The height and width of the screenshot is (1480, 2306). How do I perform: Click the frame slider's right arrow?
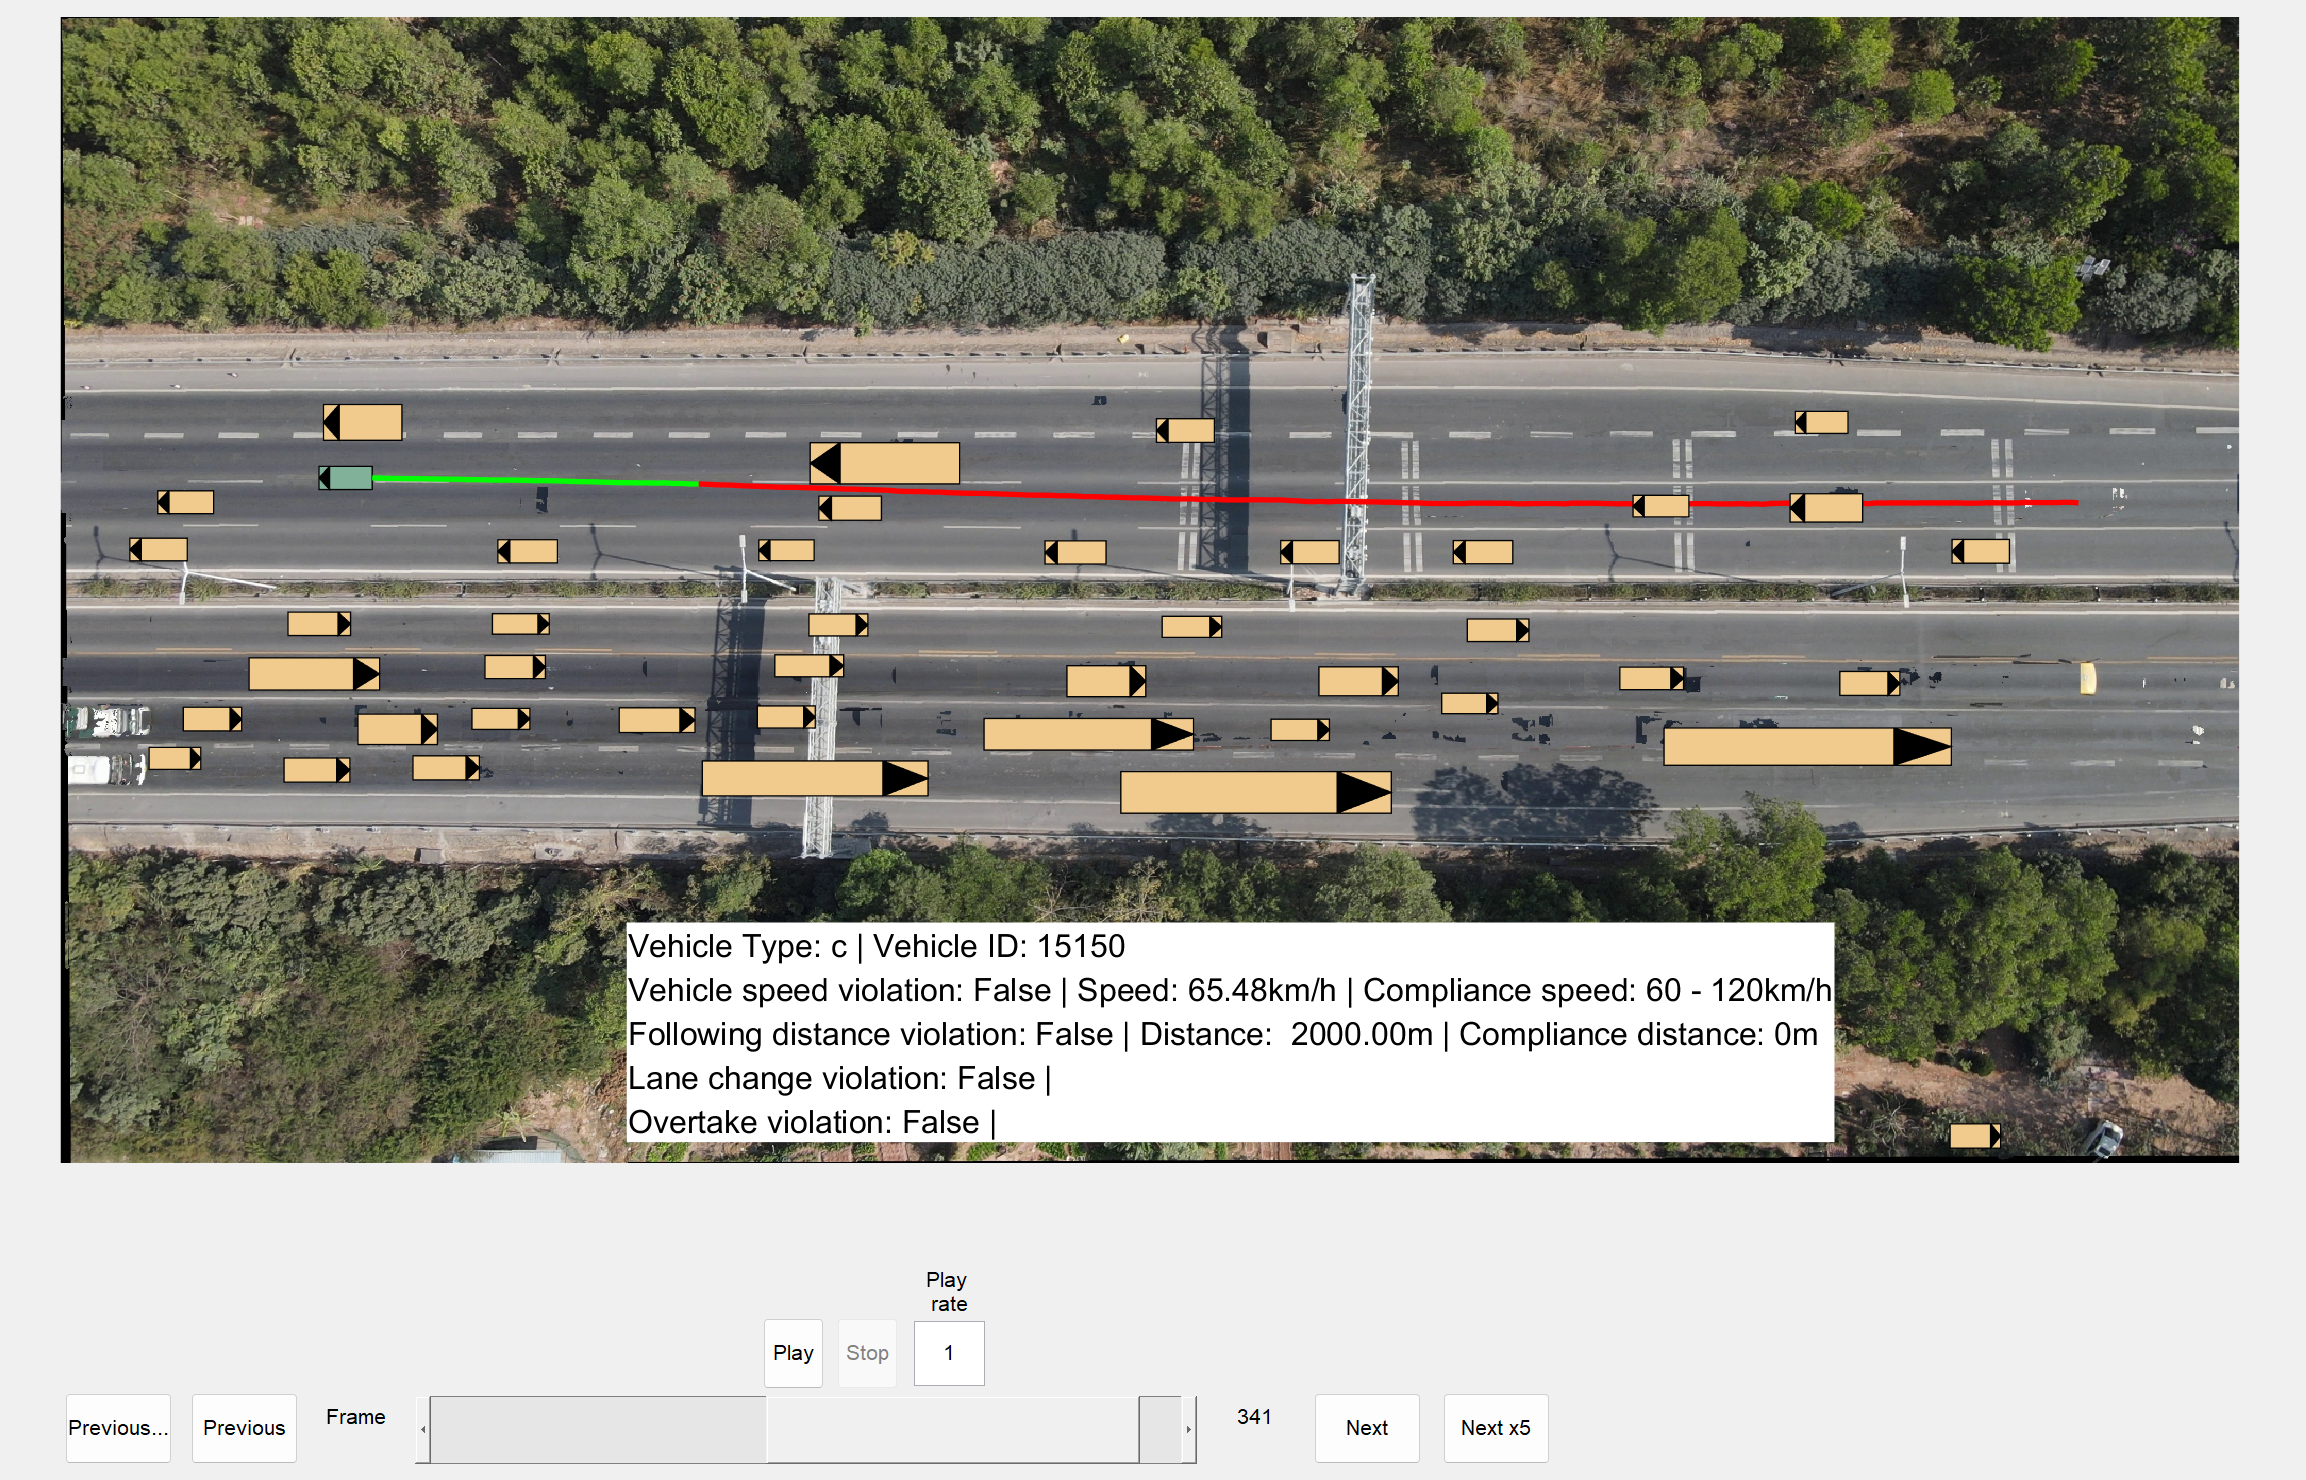1188,1429
